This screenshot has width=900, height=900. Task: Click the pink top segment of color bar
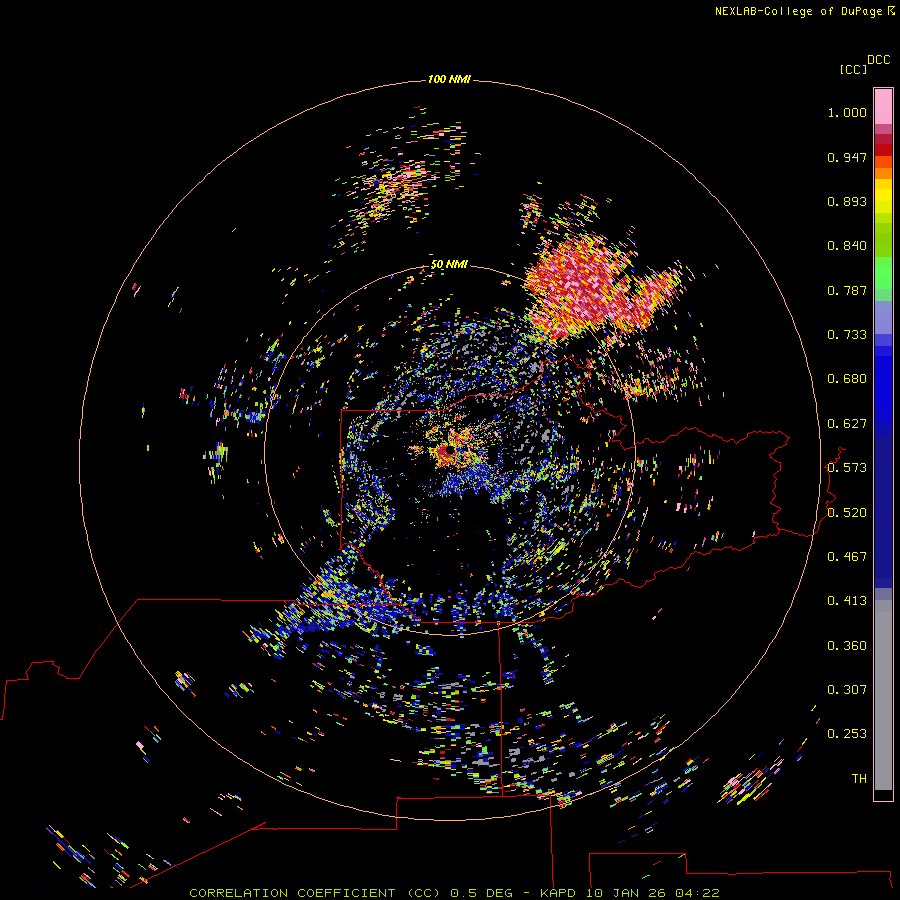point(883,107)
